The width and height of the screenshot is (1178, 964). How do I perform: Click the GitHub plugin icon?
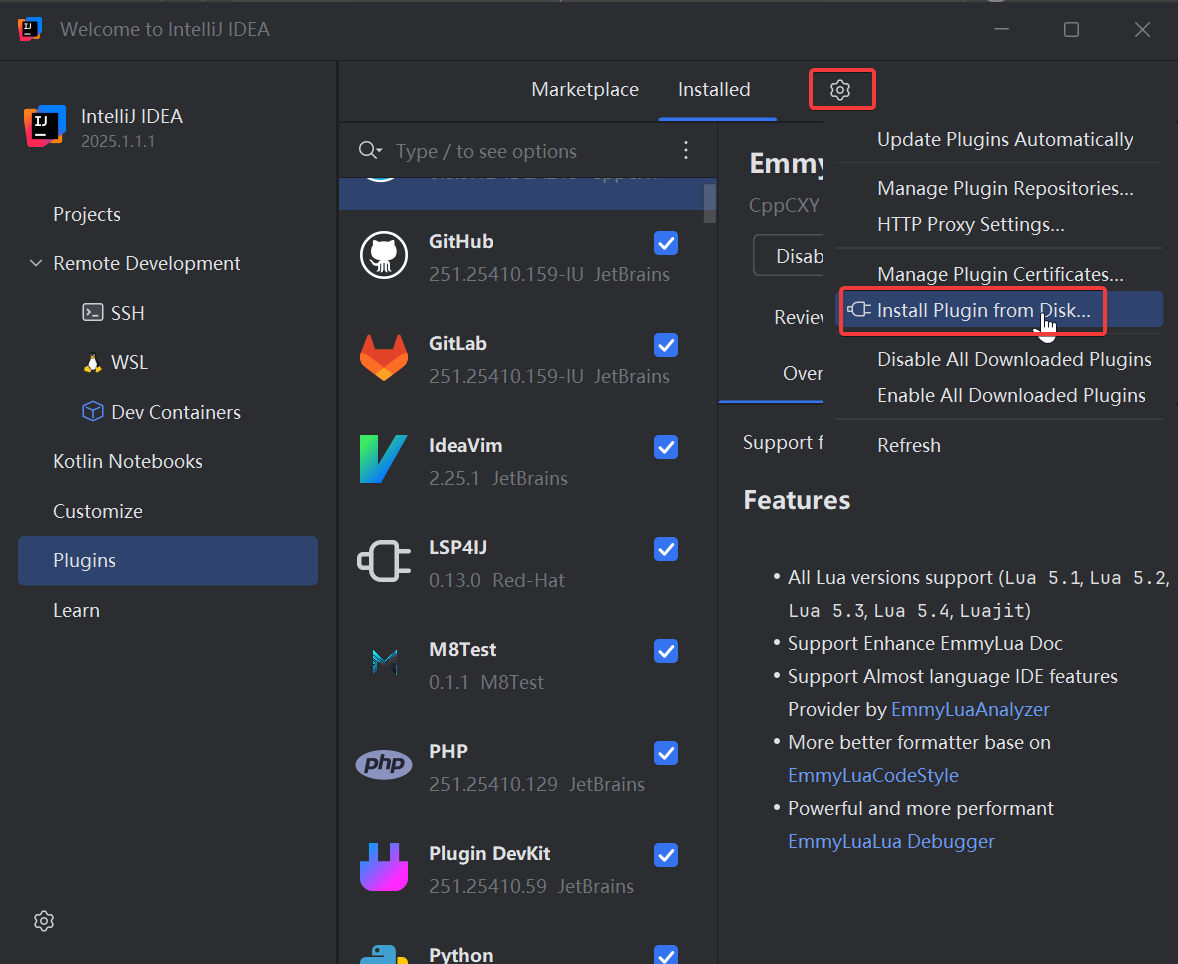click(384, 256)
